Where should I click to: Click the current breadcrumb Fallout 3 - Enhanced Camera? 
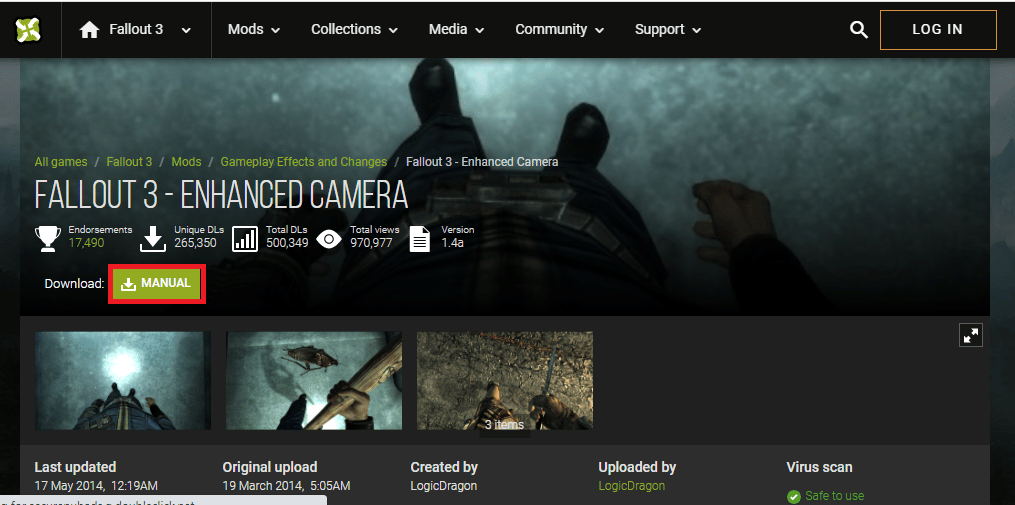482,162
